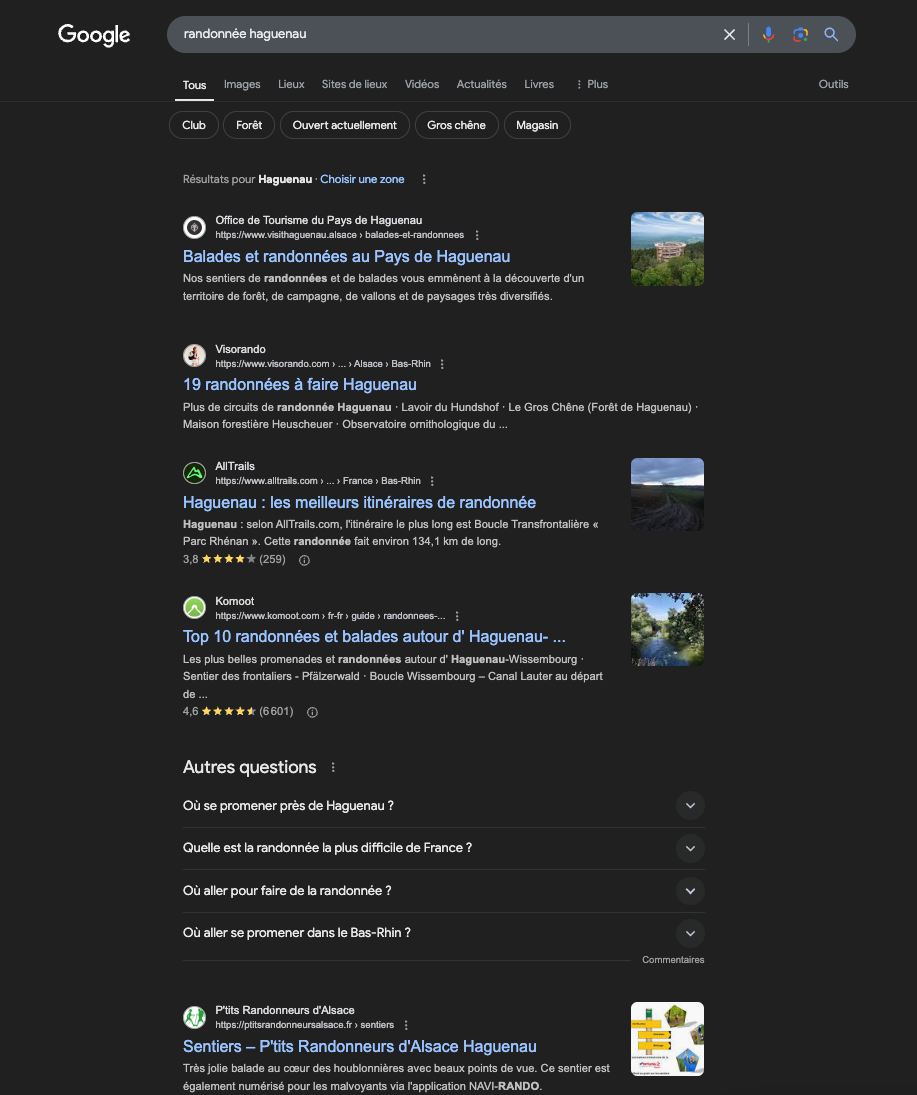Click the Choisir une zone link
This screenshot has height=1095, width=917.
pos(362,179)
